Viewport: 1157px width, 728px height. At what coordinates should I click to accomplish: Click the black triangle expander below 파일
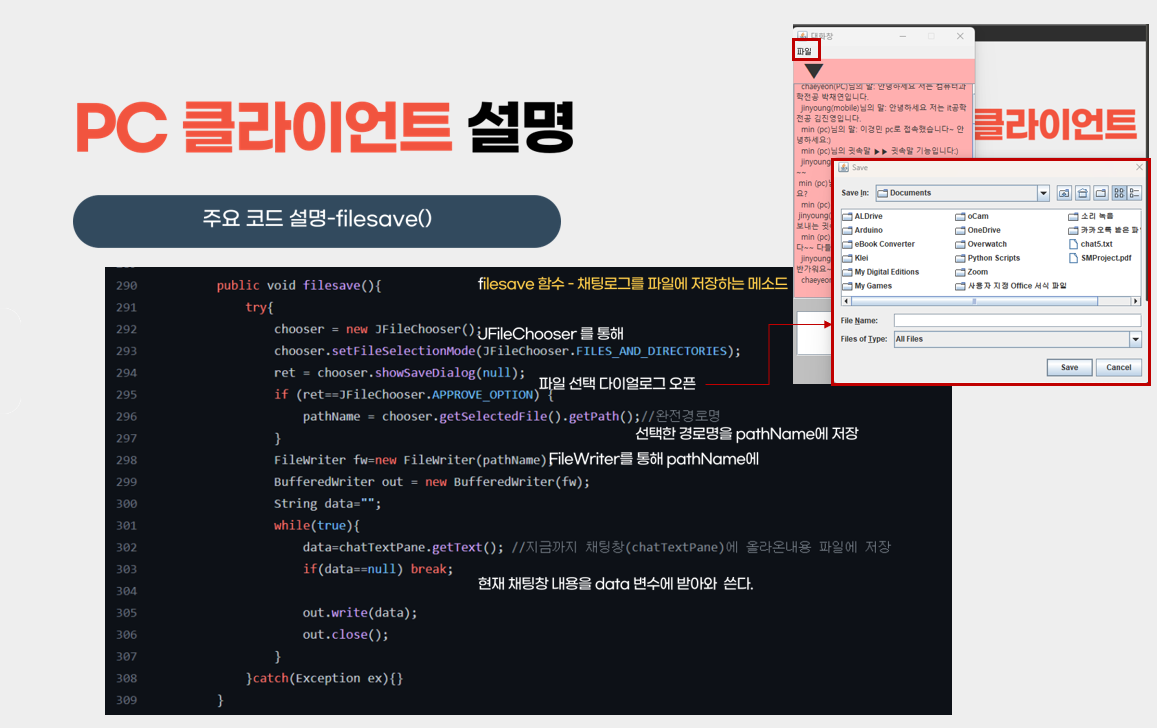tap(812, 70)
